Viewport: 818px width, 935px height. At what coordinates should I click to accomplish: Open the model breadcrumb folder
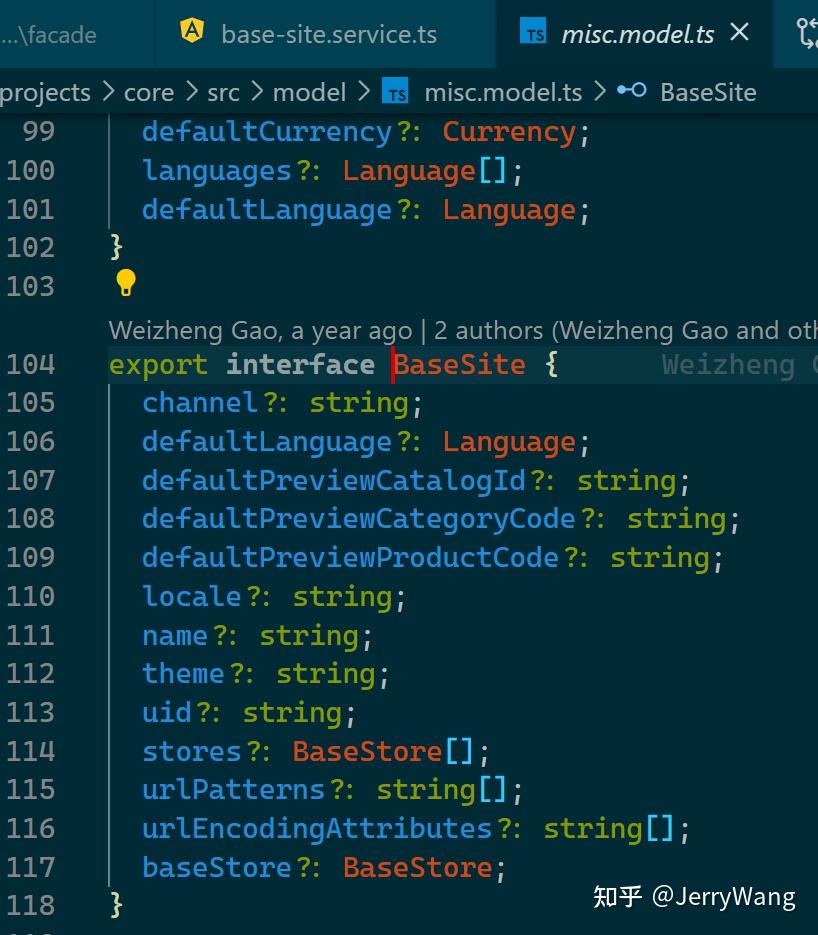tap(309, 92)
